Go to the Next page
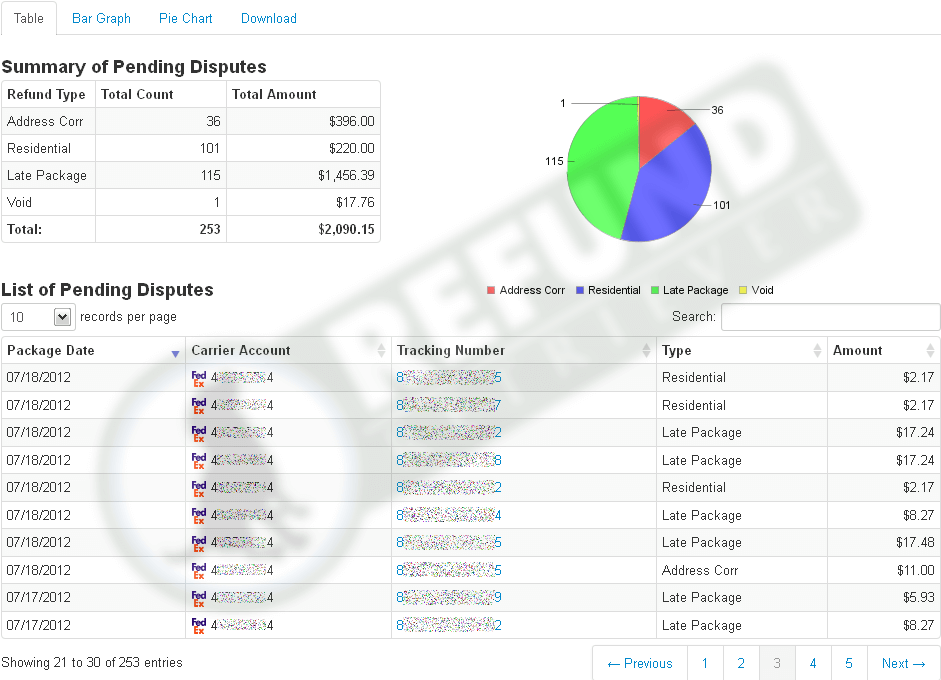The height and width of the screenshot is (680, 941). tap(903, 663)
